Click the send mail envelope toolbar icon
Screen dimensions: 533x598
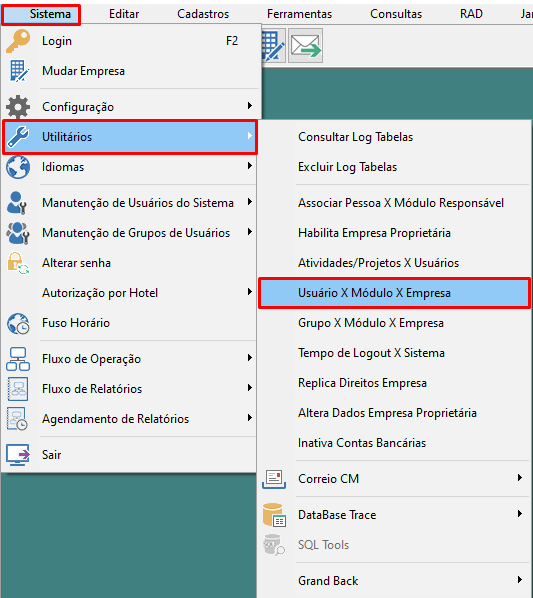[305, 46]
